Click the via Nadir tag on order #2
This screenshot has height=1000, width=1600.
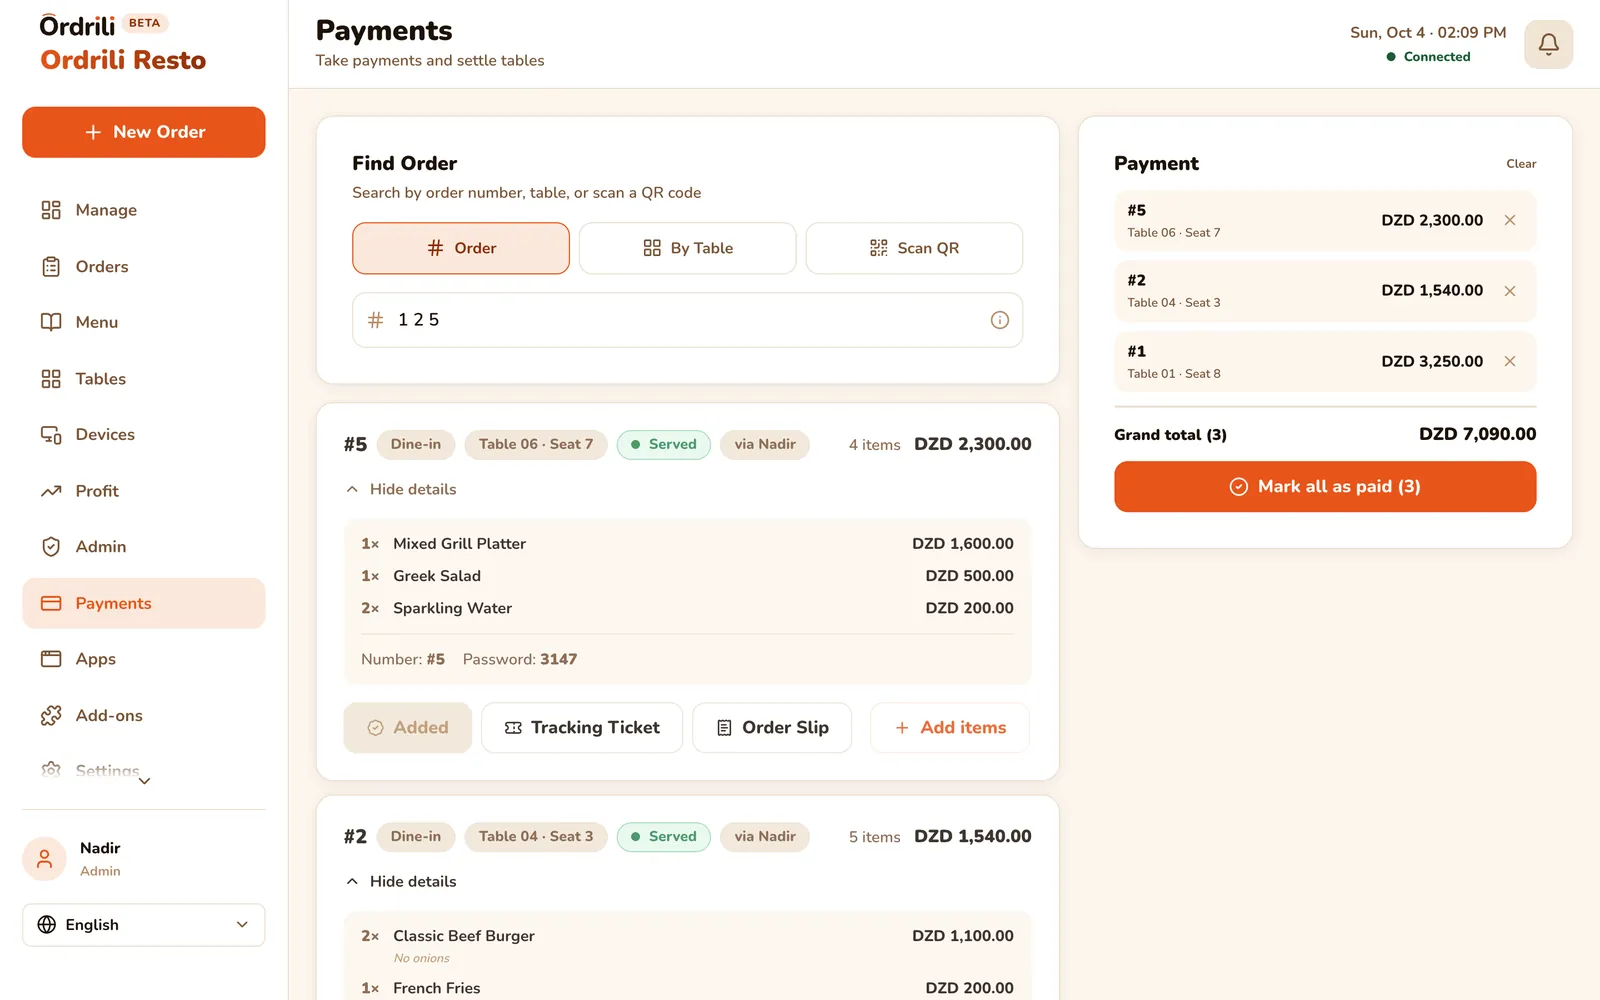pos(765,837)
